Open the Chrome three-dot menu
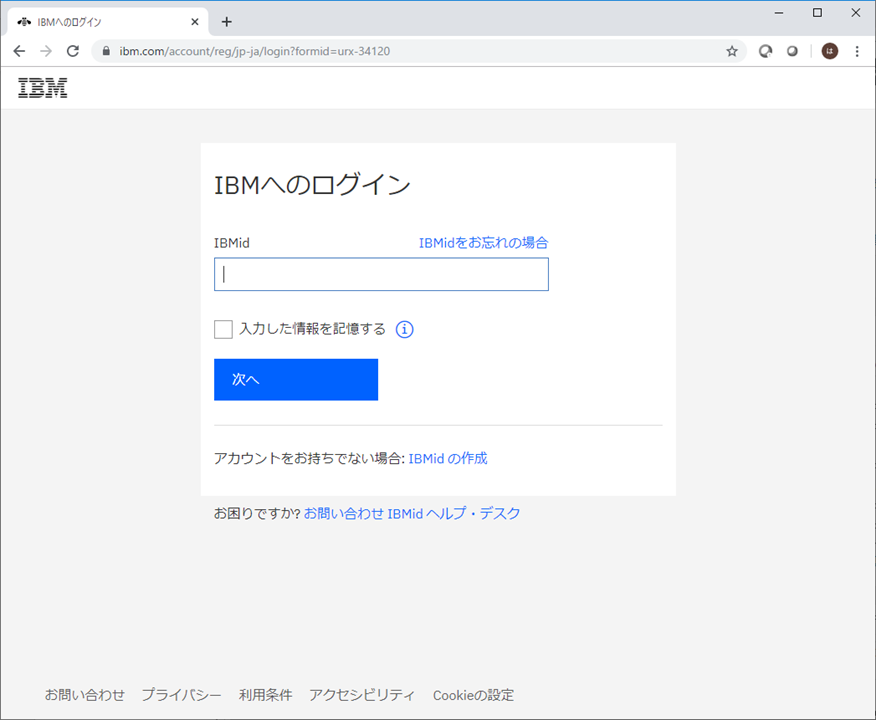 click(857, 51)
